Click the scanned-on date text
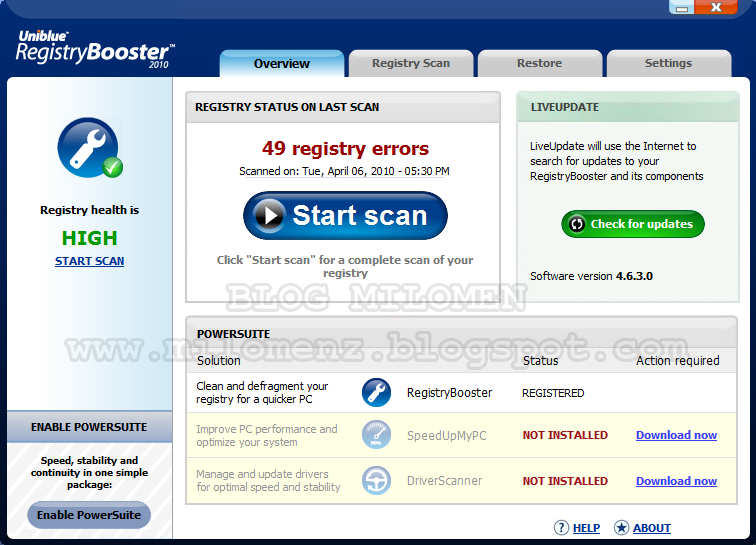This screenshot has width=756, height=545. 344,171
